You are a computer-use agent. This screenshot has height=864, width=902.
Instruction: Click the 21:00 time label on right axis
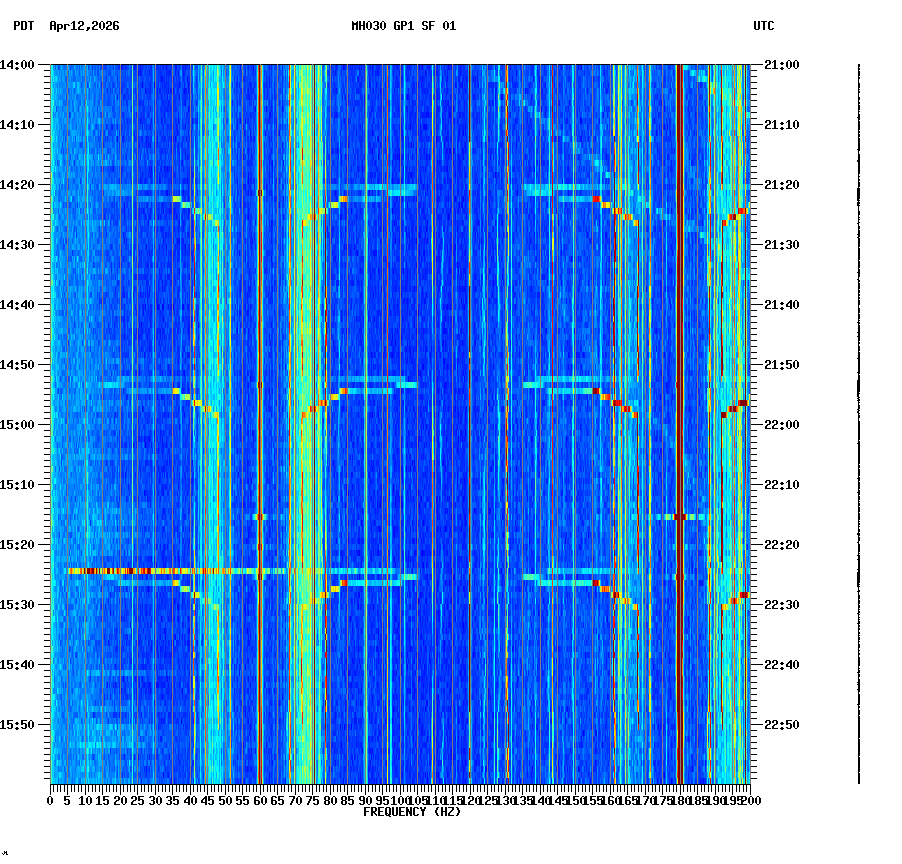click(779, 63)
